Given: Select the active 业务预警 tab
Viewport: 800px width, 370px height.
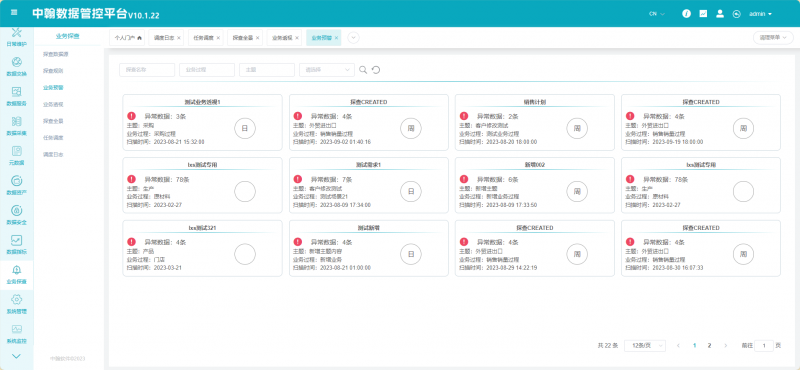Looking at the screenshot, I should [322, 38].
